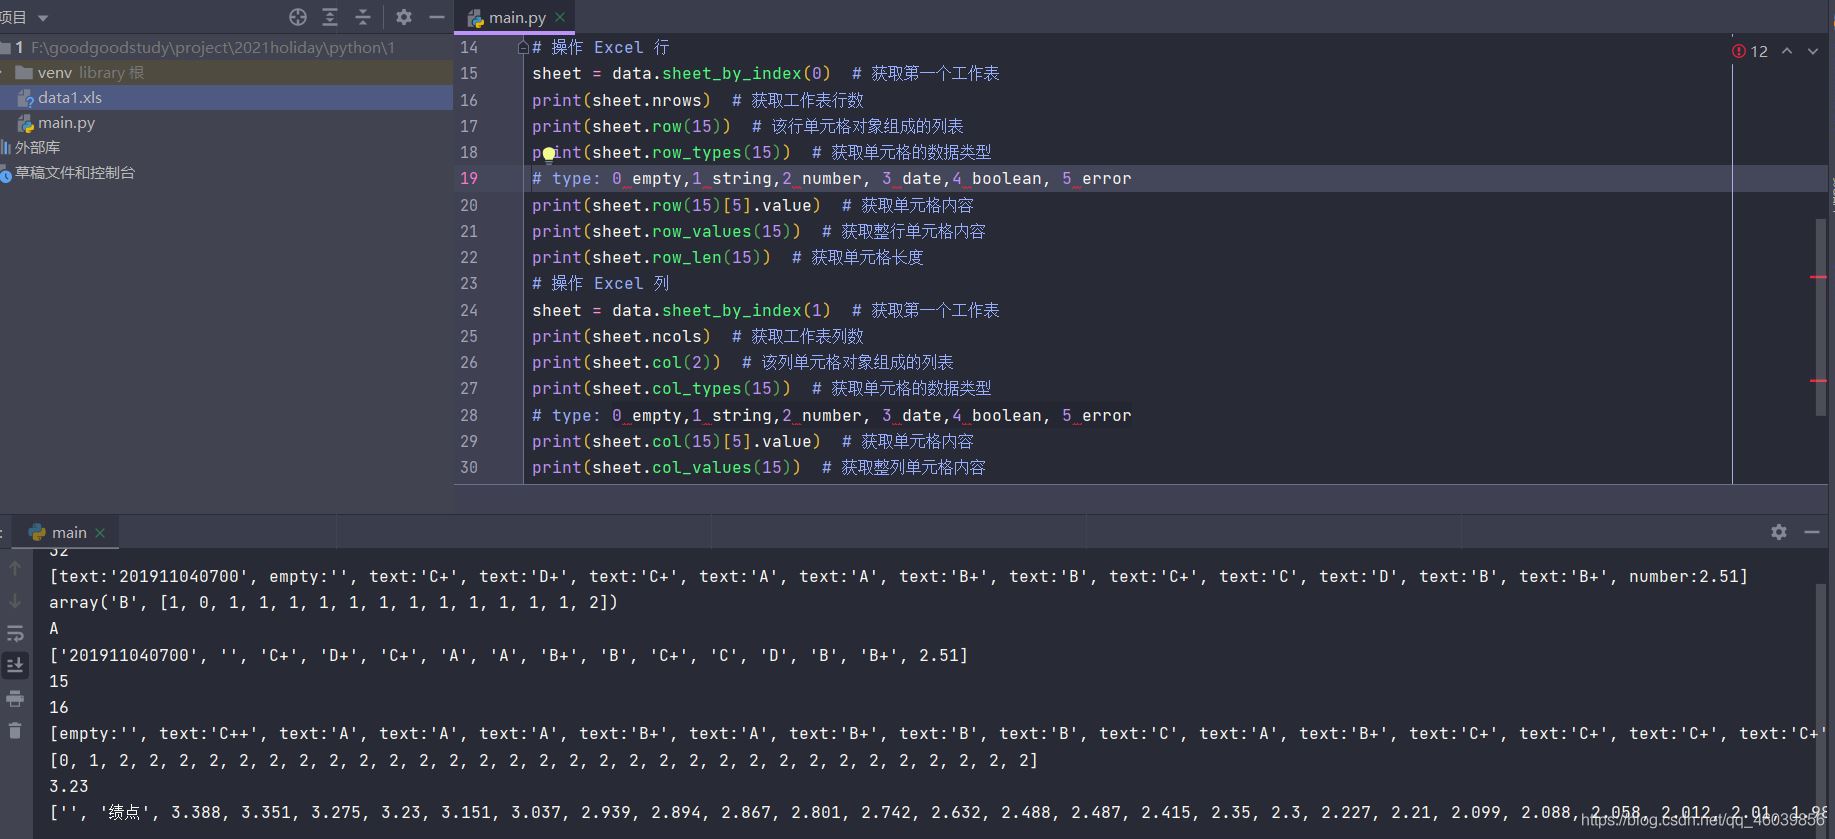Click the print output icon in console
This screenshot has width=1835, height=839.
(15, 698)
